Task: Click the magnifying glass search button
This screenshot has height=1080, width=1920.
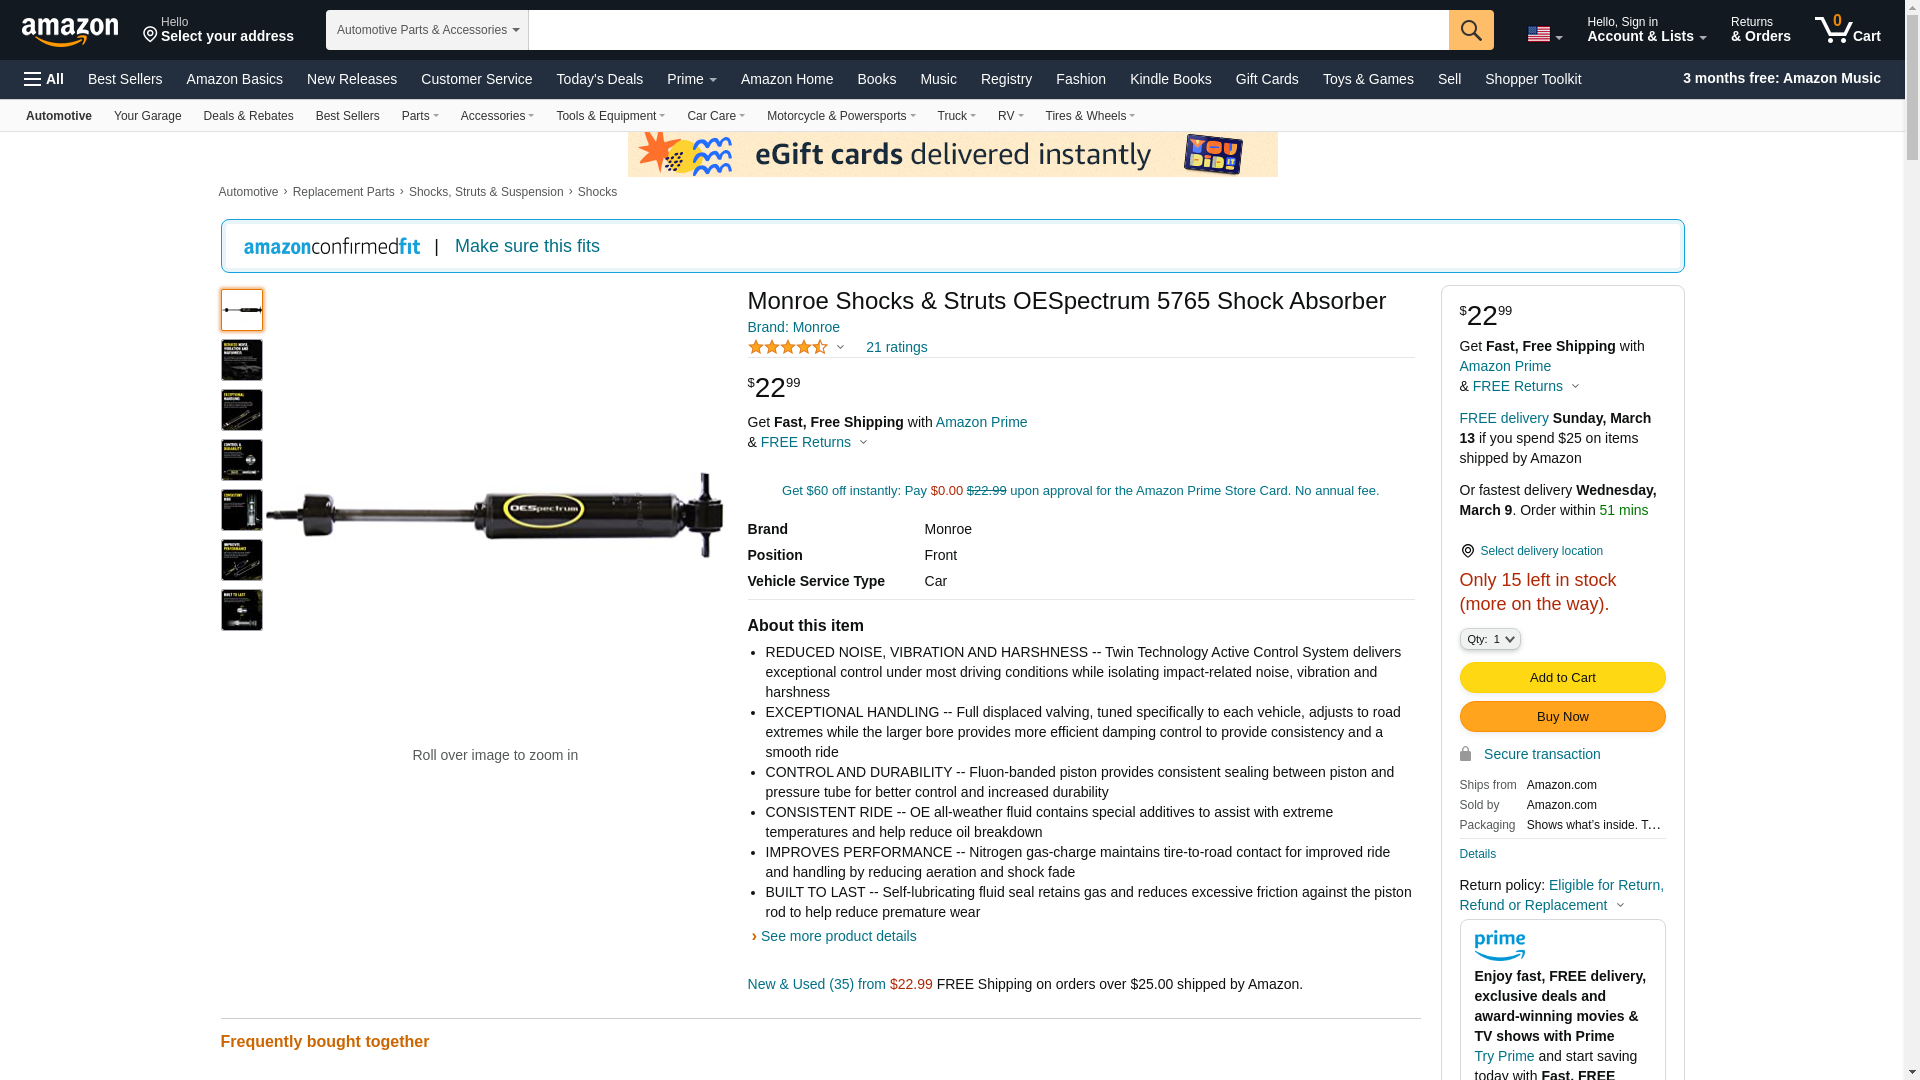Action: coord(1471,30)
